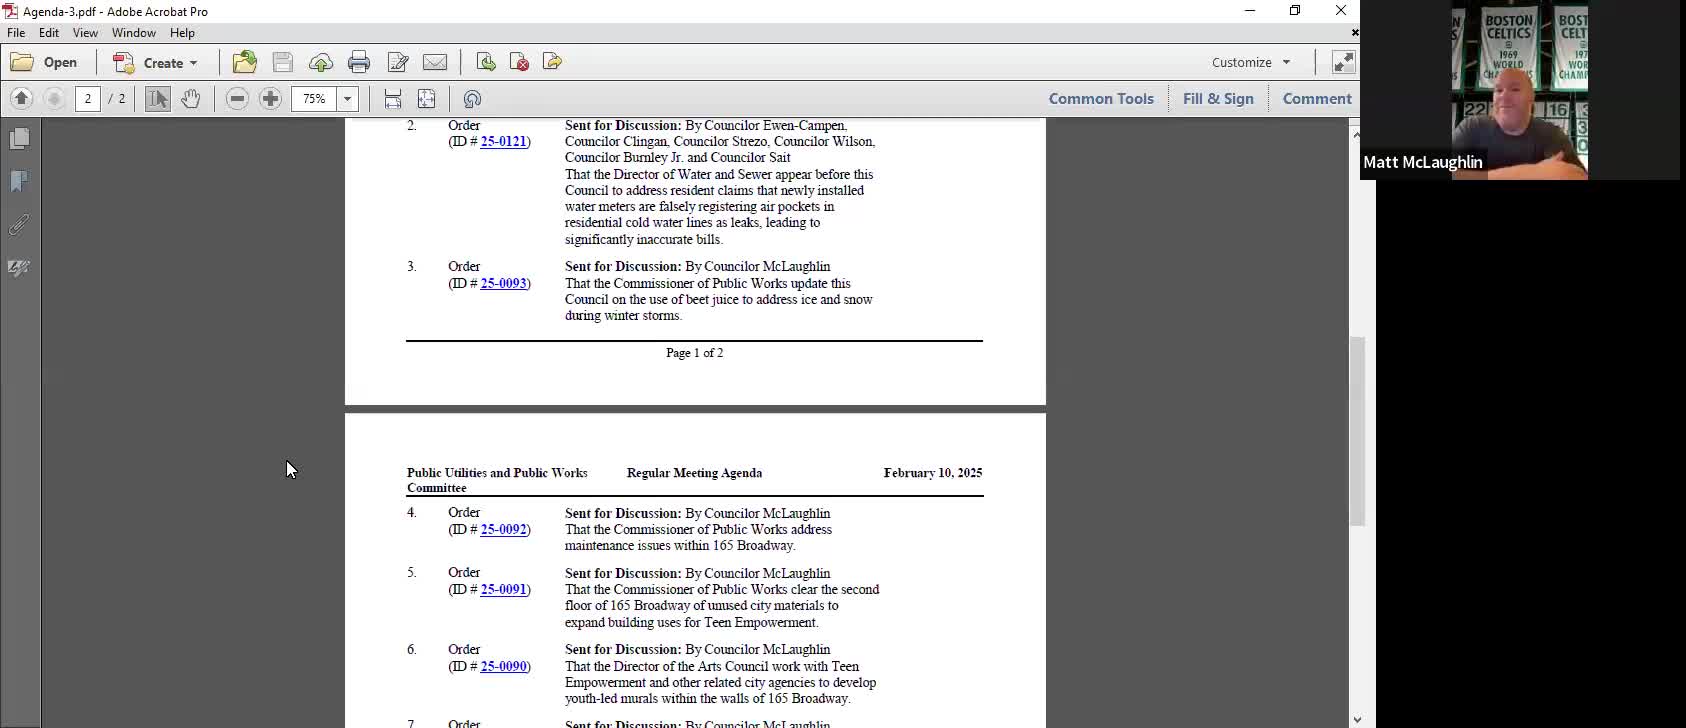This screenshot has height=728, width=1686.
Task: Click 'Regular Meeting Agenda' header text
Action: tap(694, 473)
